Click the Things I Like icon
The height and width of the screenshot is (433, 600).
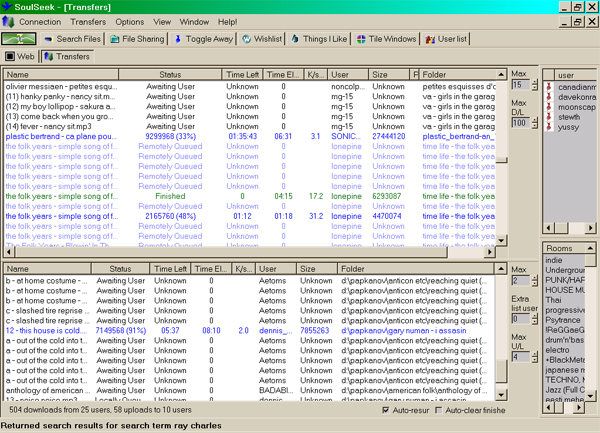(x=295, y=39)
